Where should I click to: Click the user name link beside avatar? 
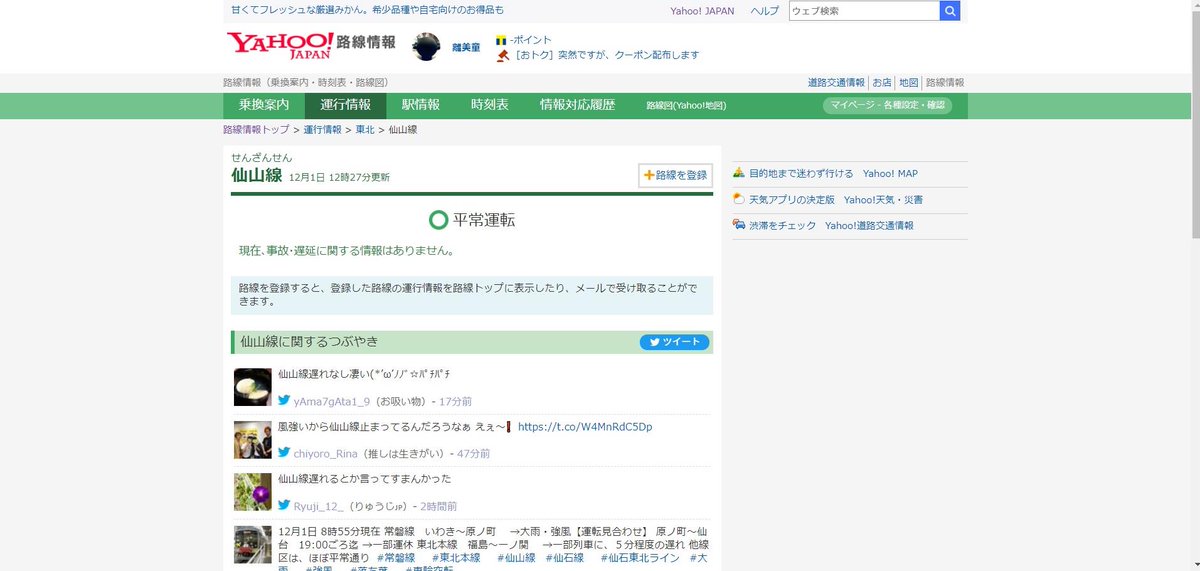[466, 47]
